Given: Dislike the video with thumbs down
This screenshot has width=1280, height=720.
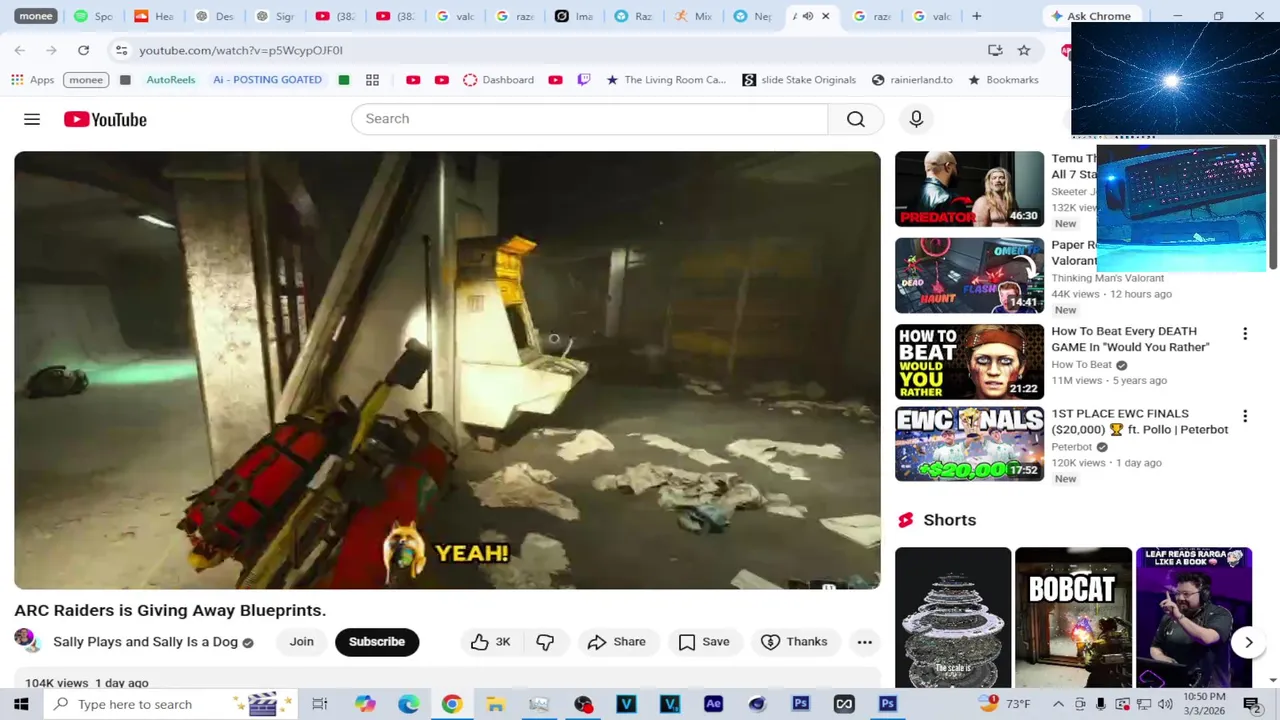Looking at the screenshot, I should click(545, 642).
